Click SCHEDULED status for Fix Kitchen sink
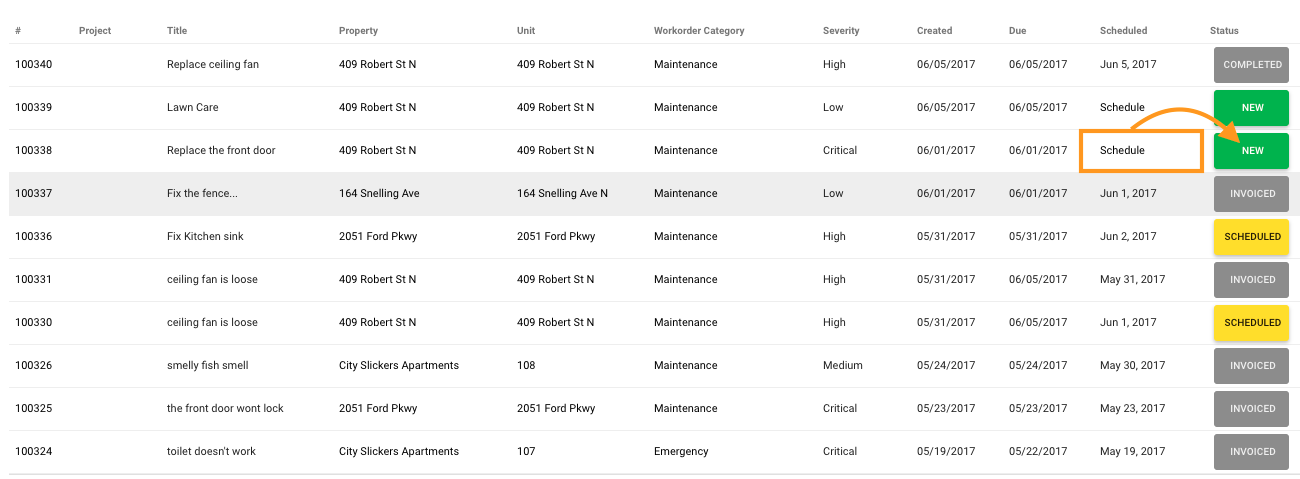This screenshot has width=1300, height=479. tap(1252, 237)
